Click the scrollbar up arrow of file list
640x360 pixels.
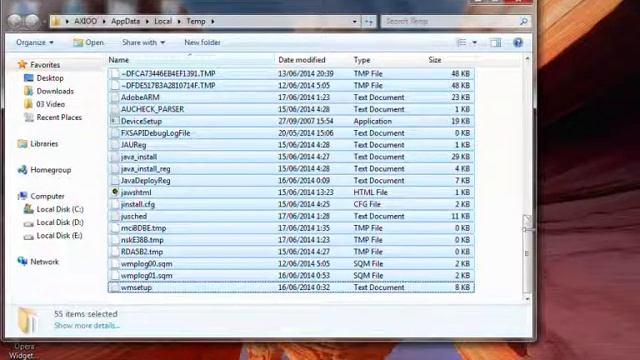(x=527, y=60)
